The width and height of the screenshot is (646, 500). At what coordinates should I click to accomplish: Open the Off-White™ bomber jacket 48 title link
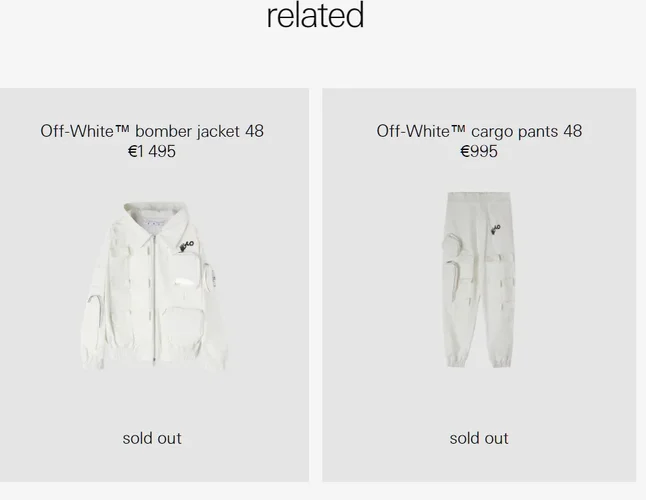pos(152,131)
